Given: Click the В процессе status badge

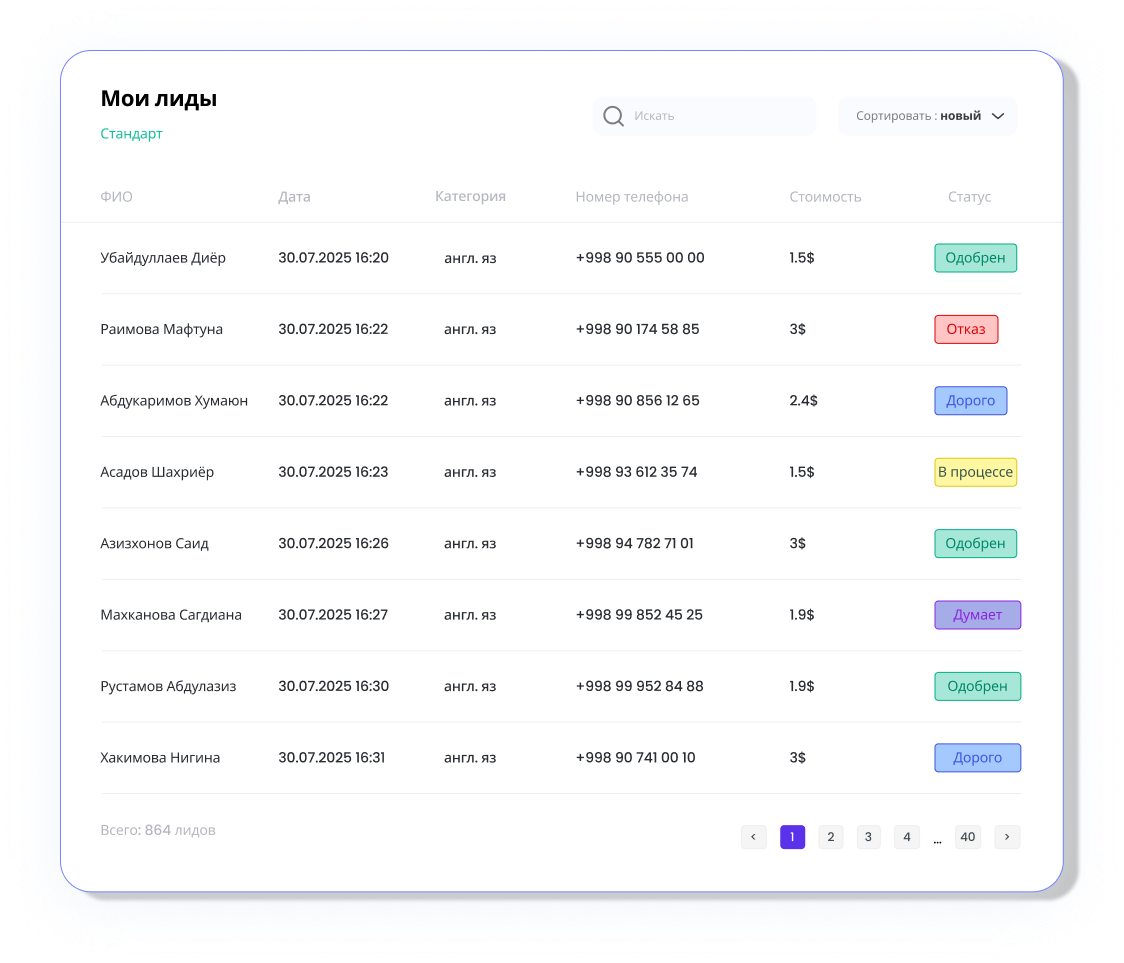Looking at the screenshot, I should coord(975,472).
